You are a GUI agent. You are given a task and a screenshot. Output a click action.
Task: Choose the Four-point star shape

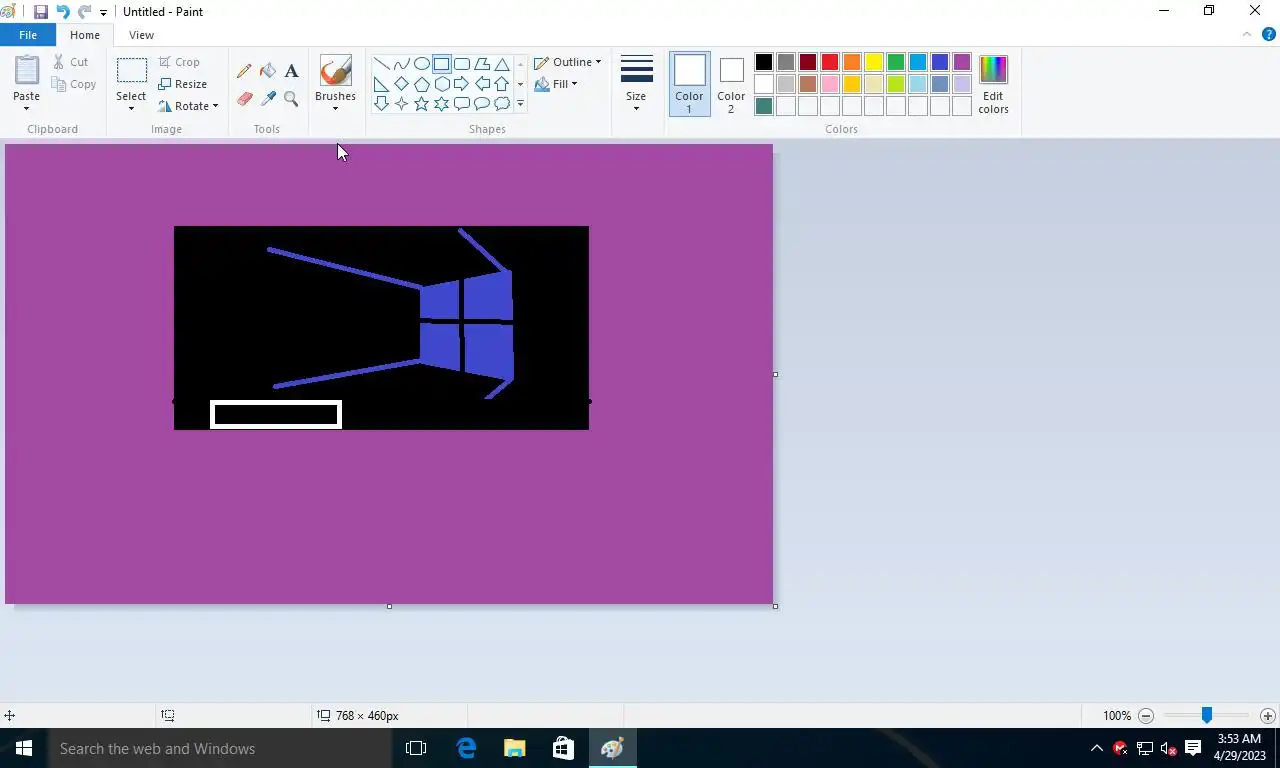(401, 104)
